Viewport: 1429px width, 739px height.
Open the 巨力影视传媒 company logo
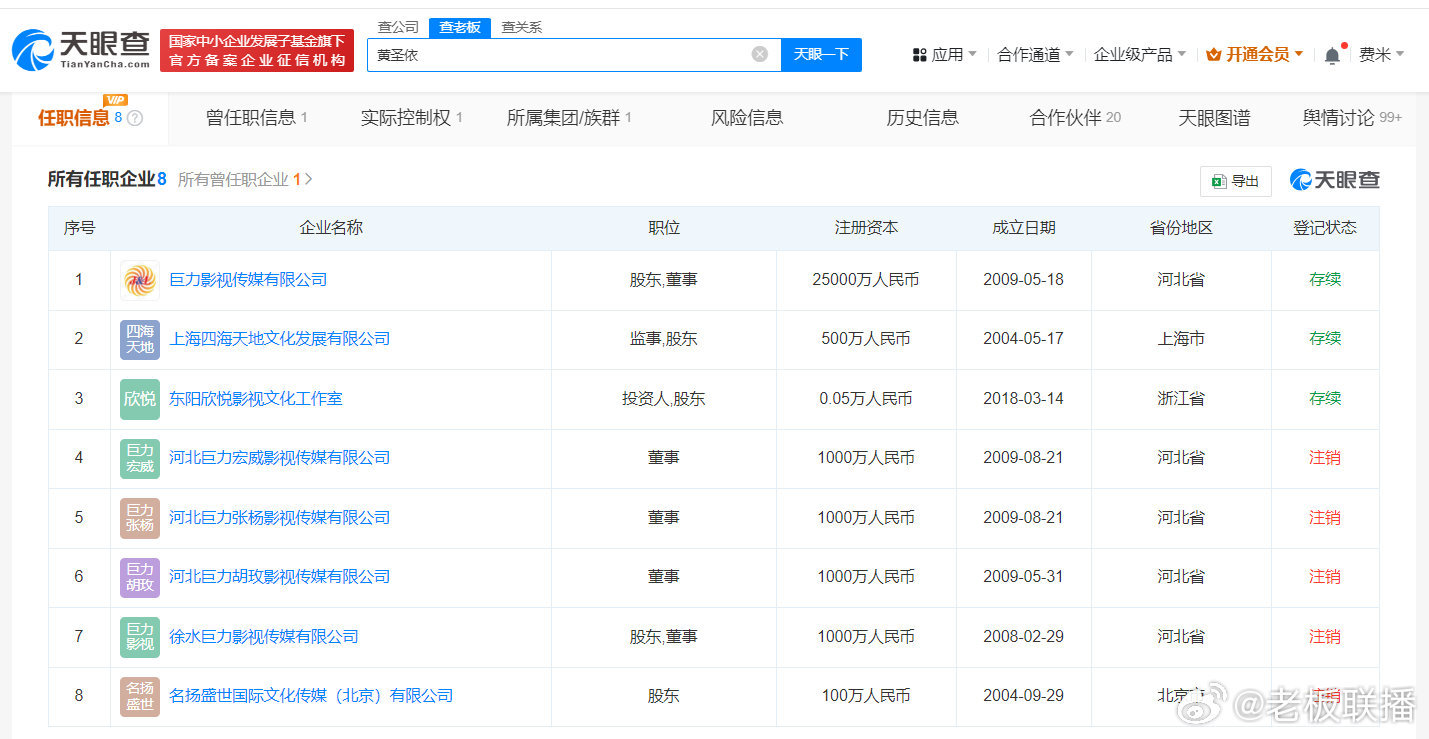[140, 280]
